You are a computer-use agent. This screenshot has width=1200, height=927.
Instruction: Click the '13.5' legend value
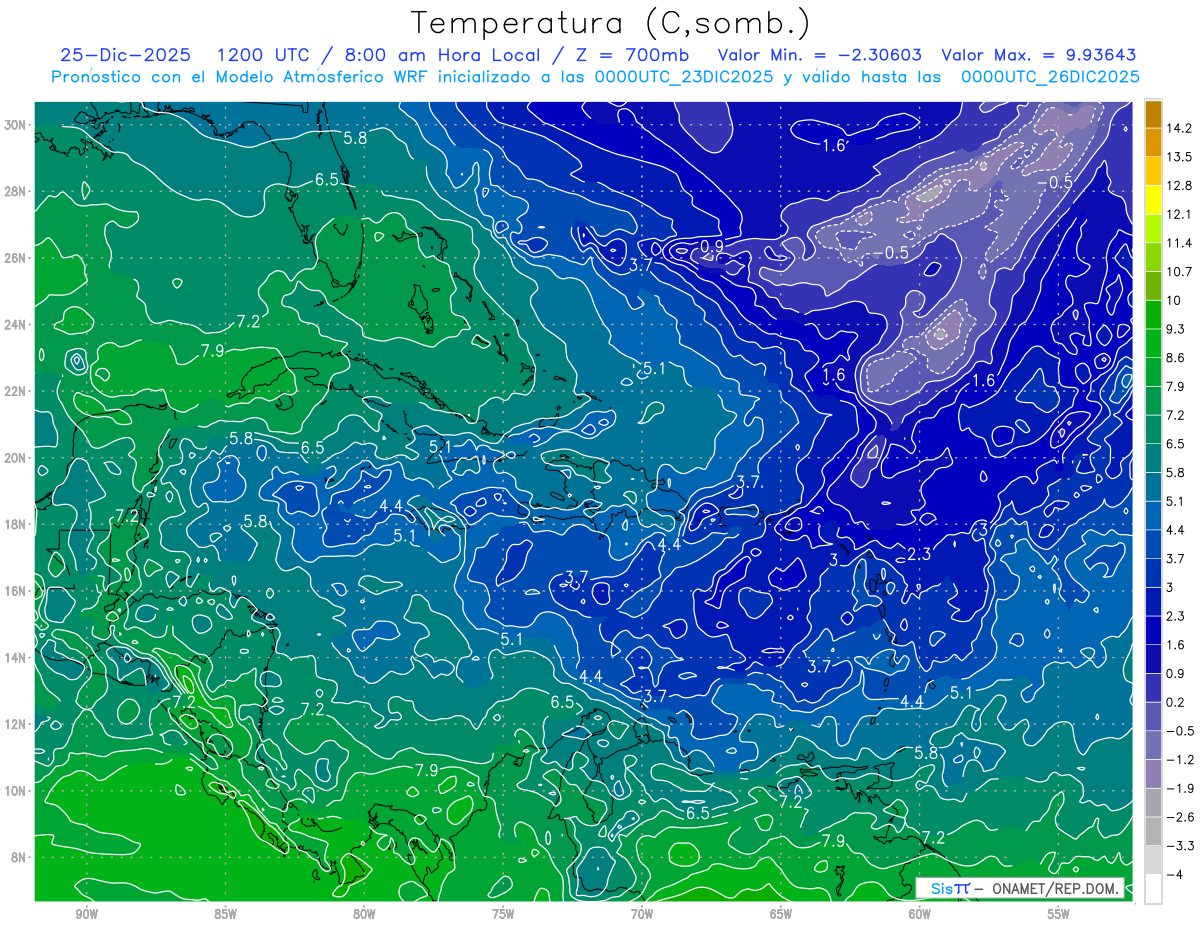pos(1179,157)
